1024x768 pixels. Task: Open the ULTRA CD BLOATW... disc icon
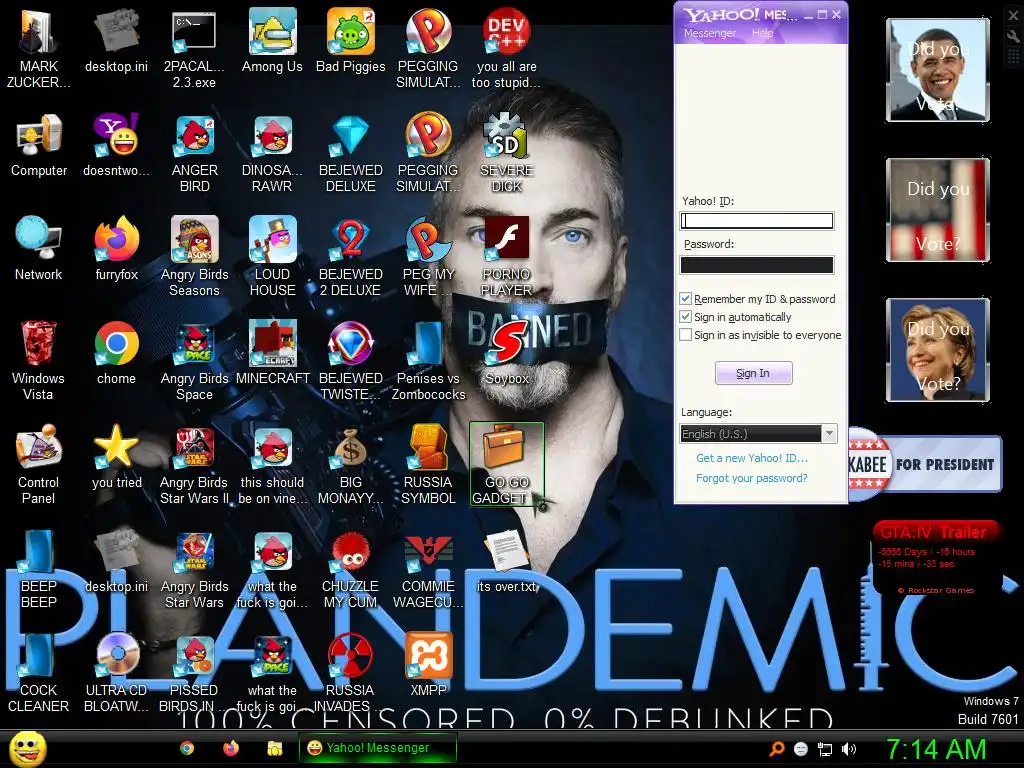pos(117,673)
